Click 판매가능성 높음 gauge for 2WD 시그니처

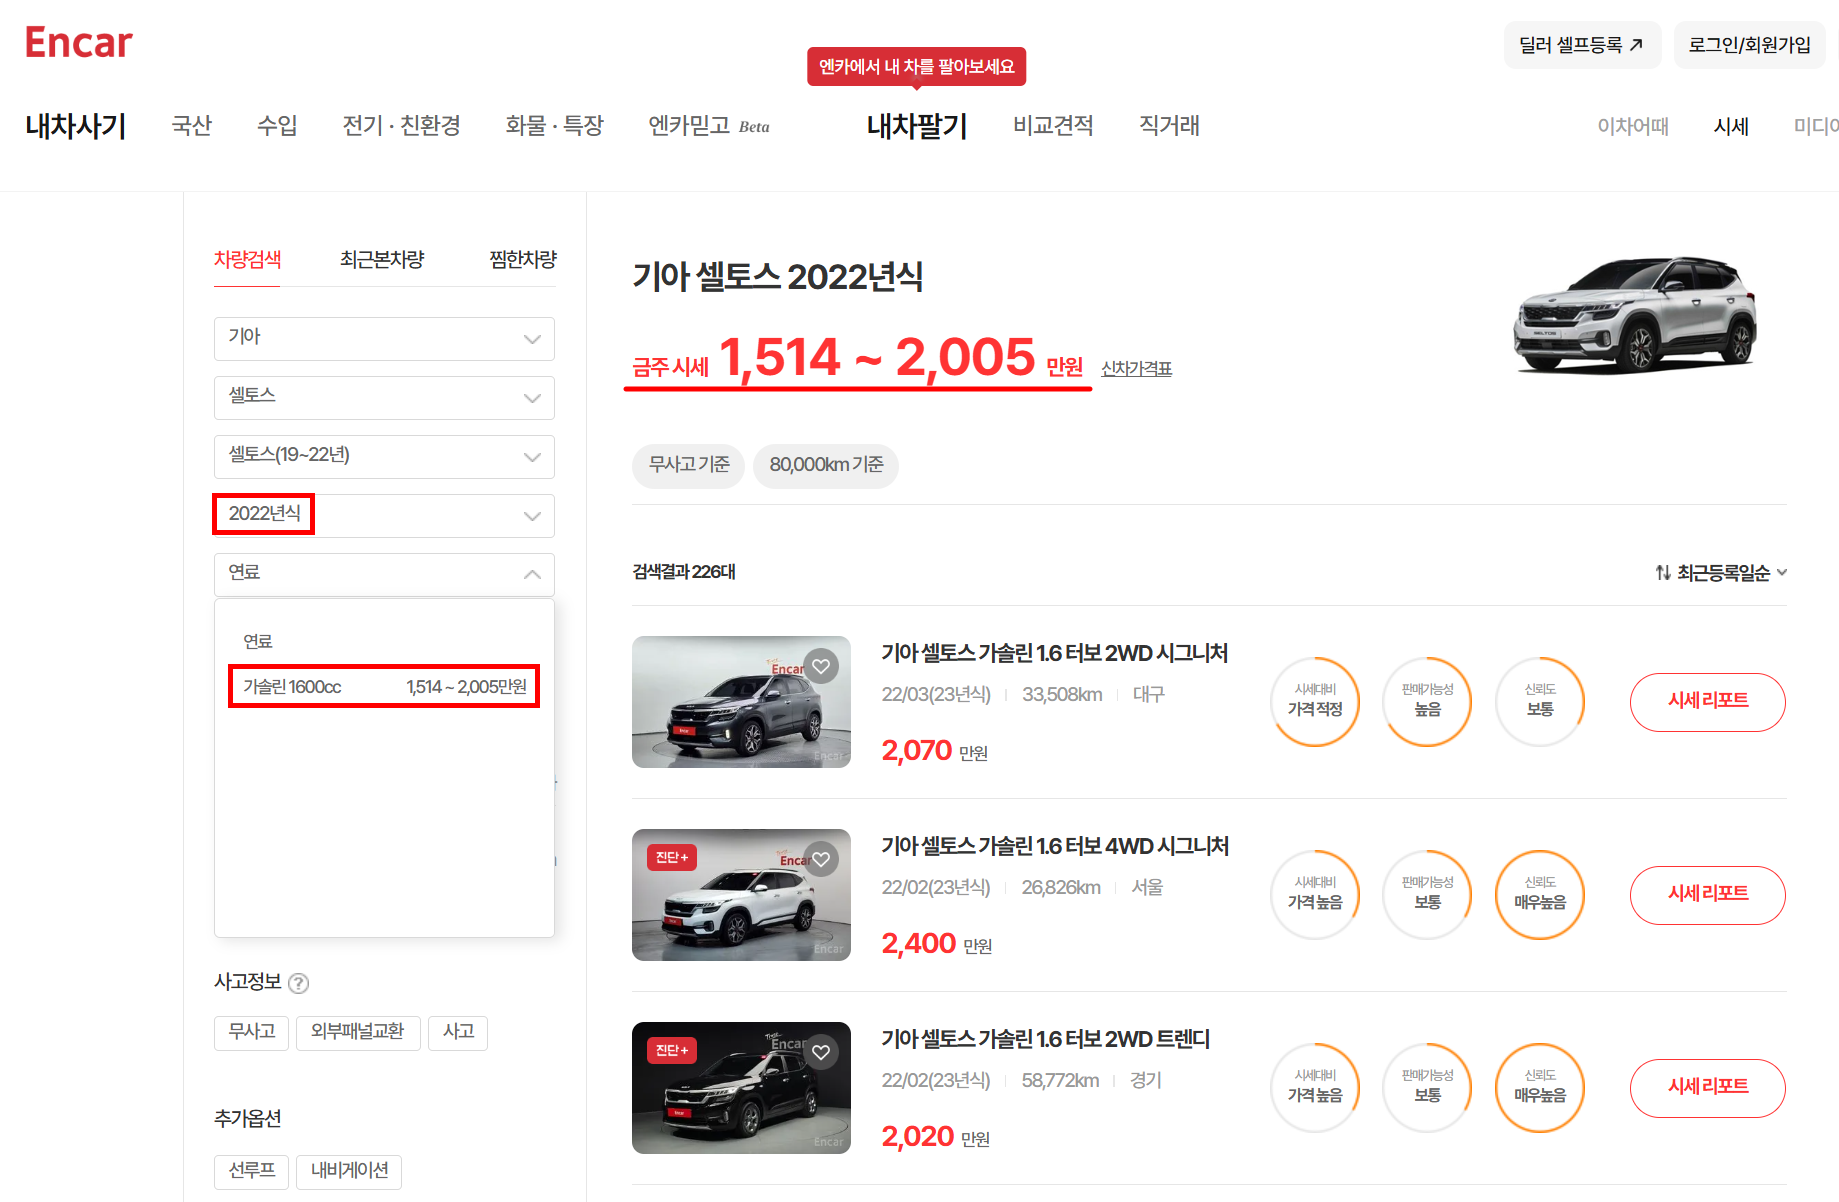[1427, 702]
